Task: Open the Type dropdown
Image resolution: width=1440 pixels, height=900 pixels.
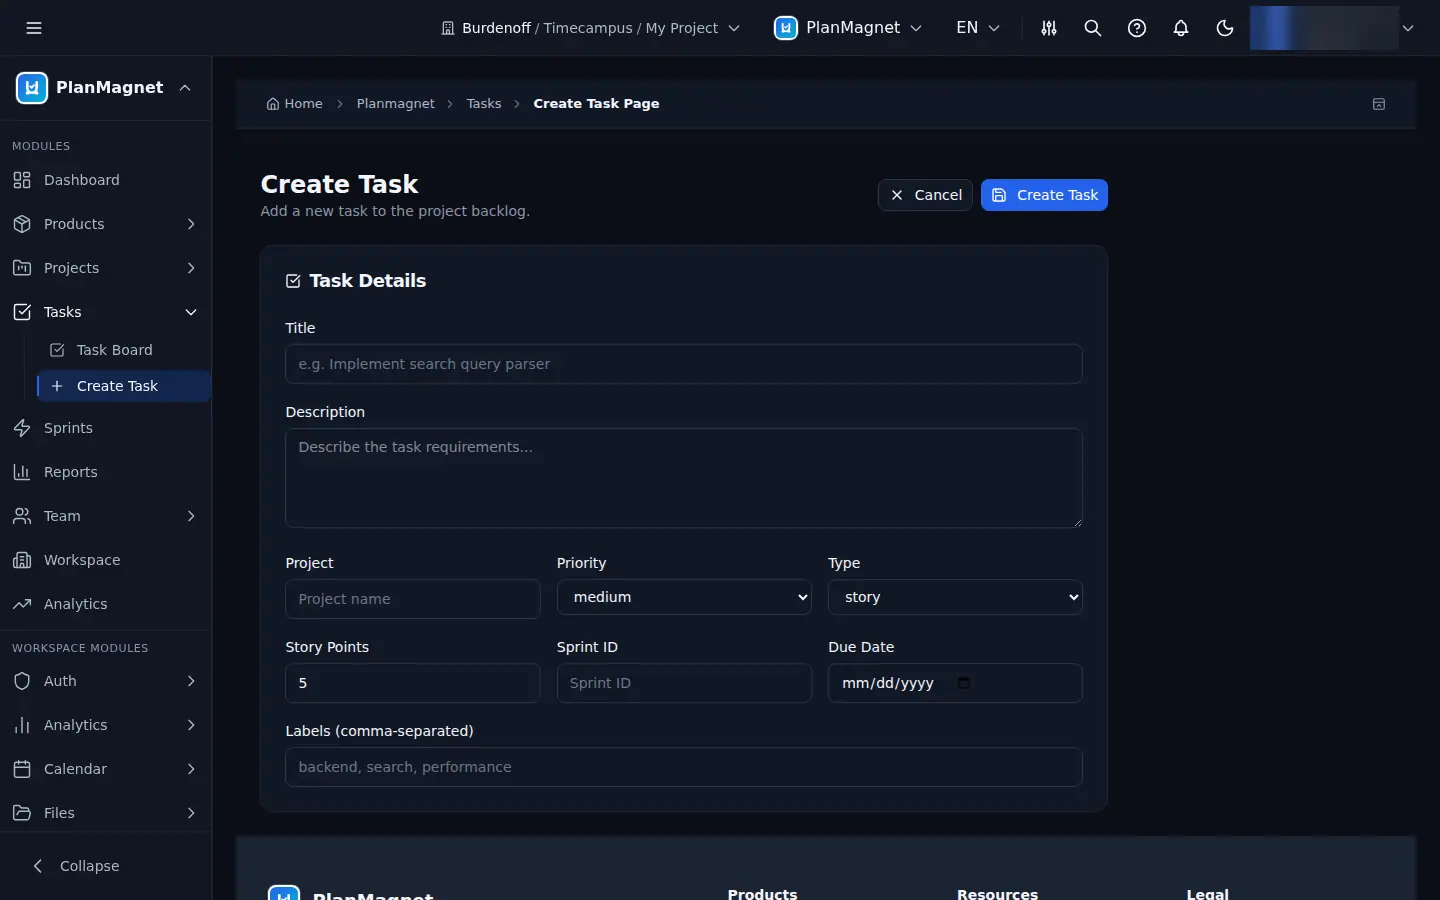Action: 955,597
